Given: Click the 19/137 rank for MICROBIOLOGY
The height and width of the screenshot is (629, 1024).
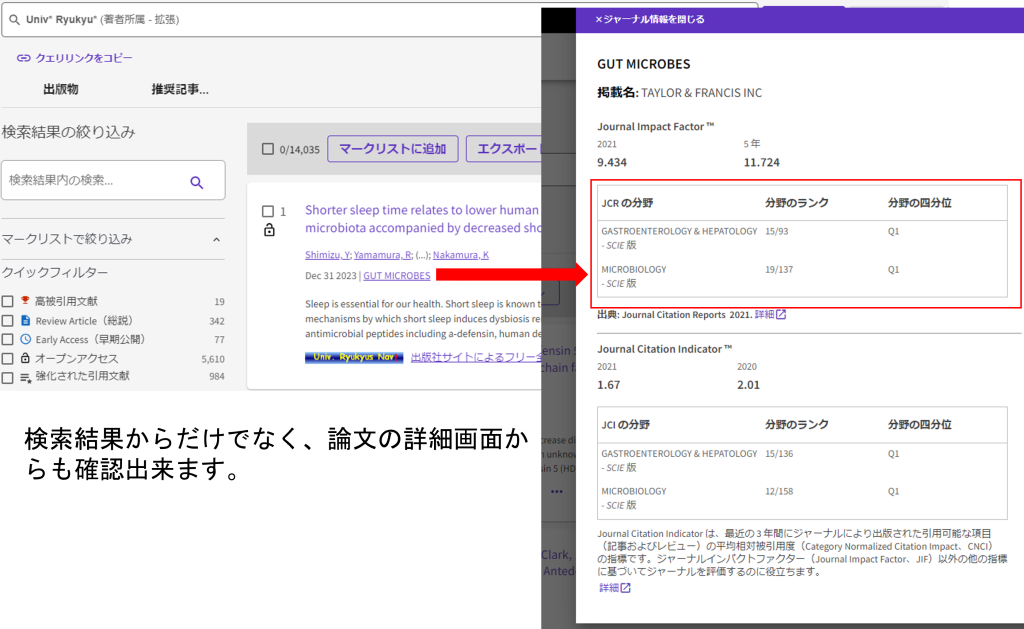Looking at the screenshot, I should click(779, 269).
